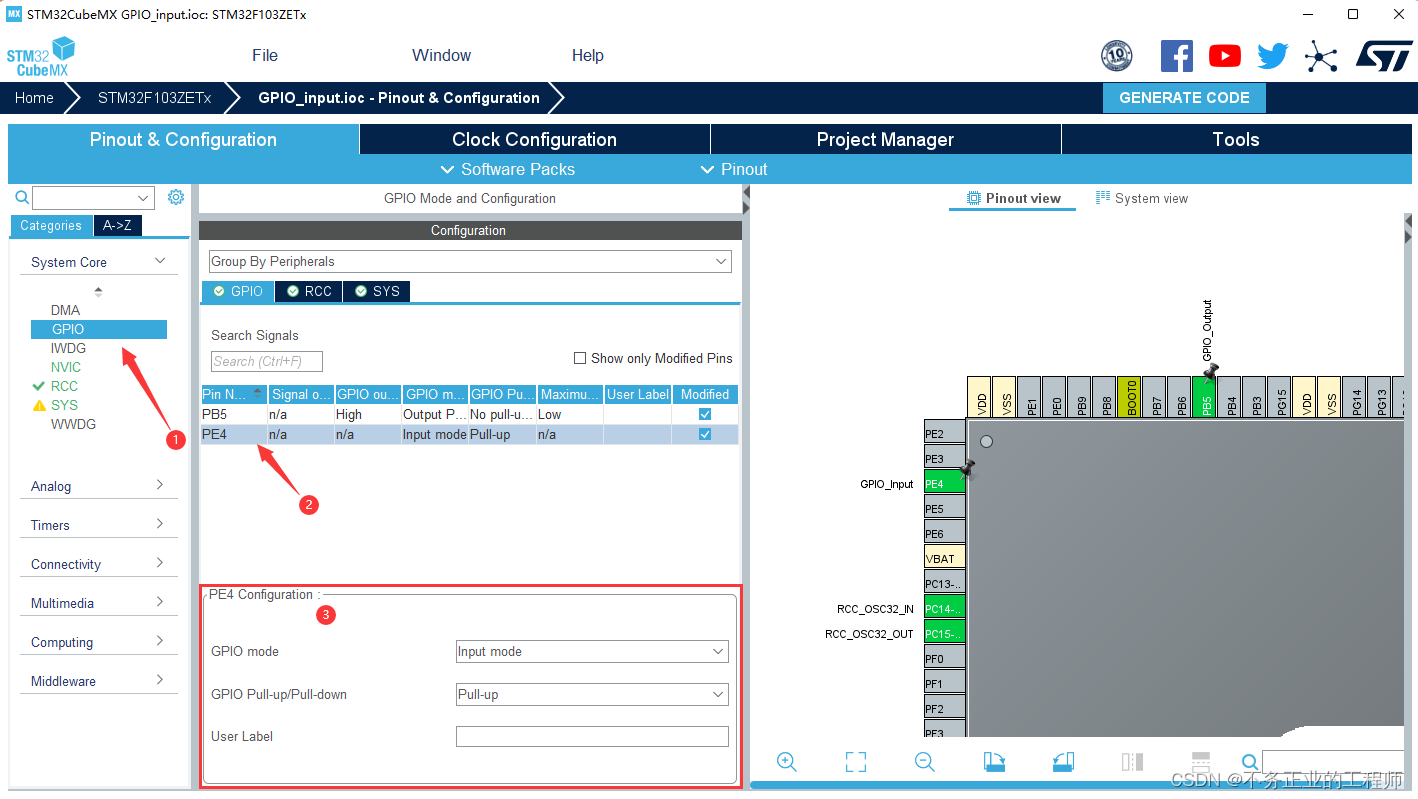Open the ST community network icon
Viewport: 1418px width, 799px height.
coord(1321,56)
